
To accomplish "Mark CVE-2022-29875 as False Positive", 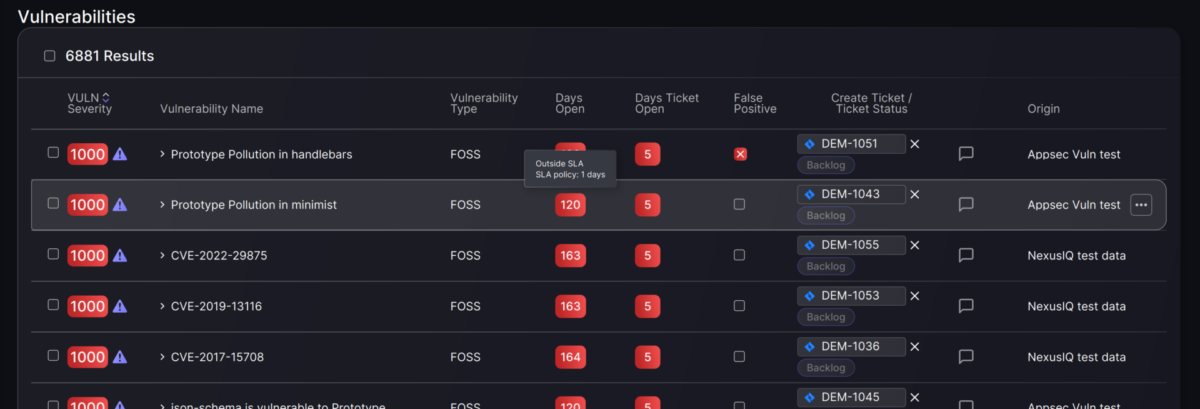I will [739, 255].
